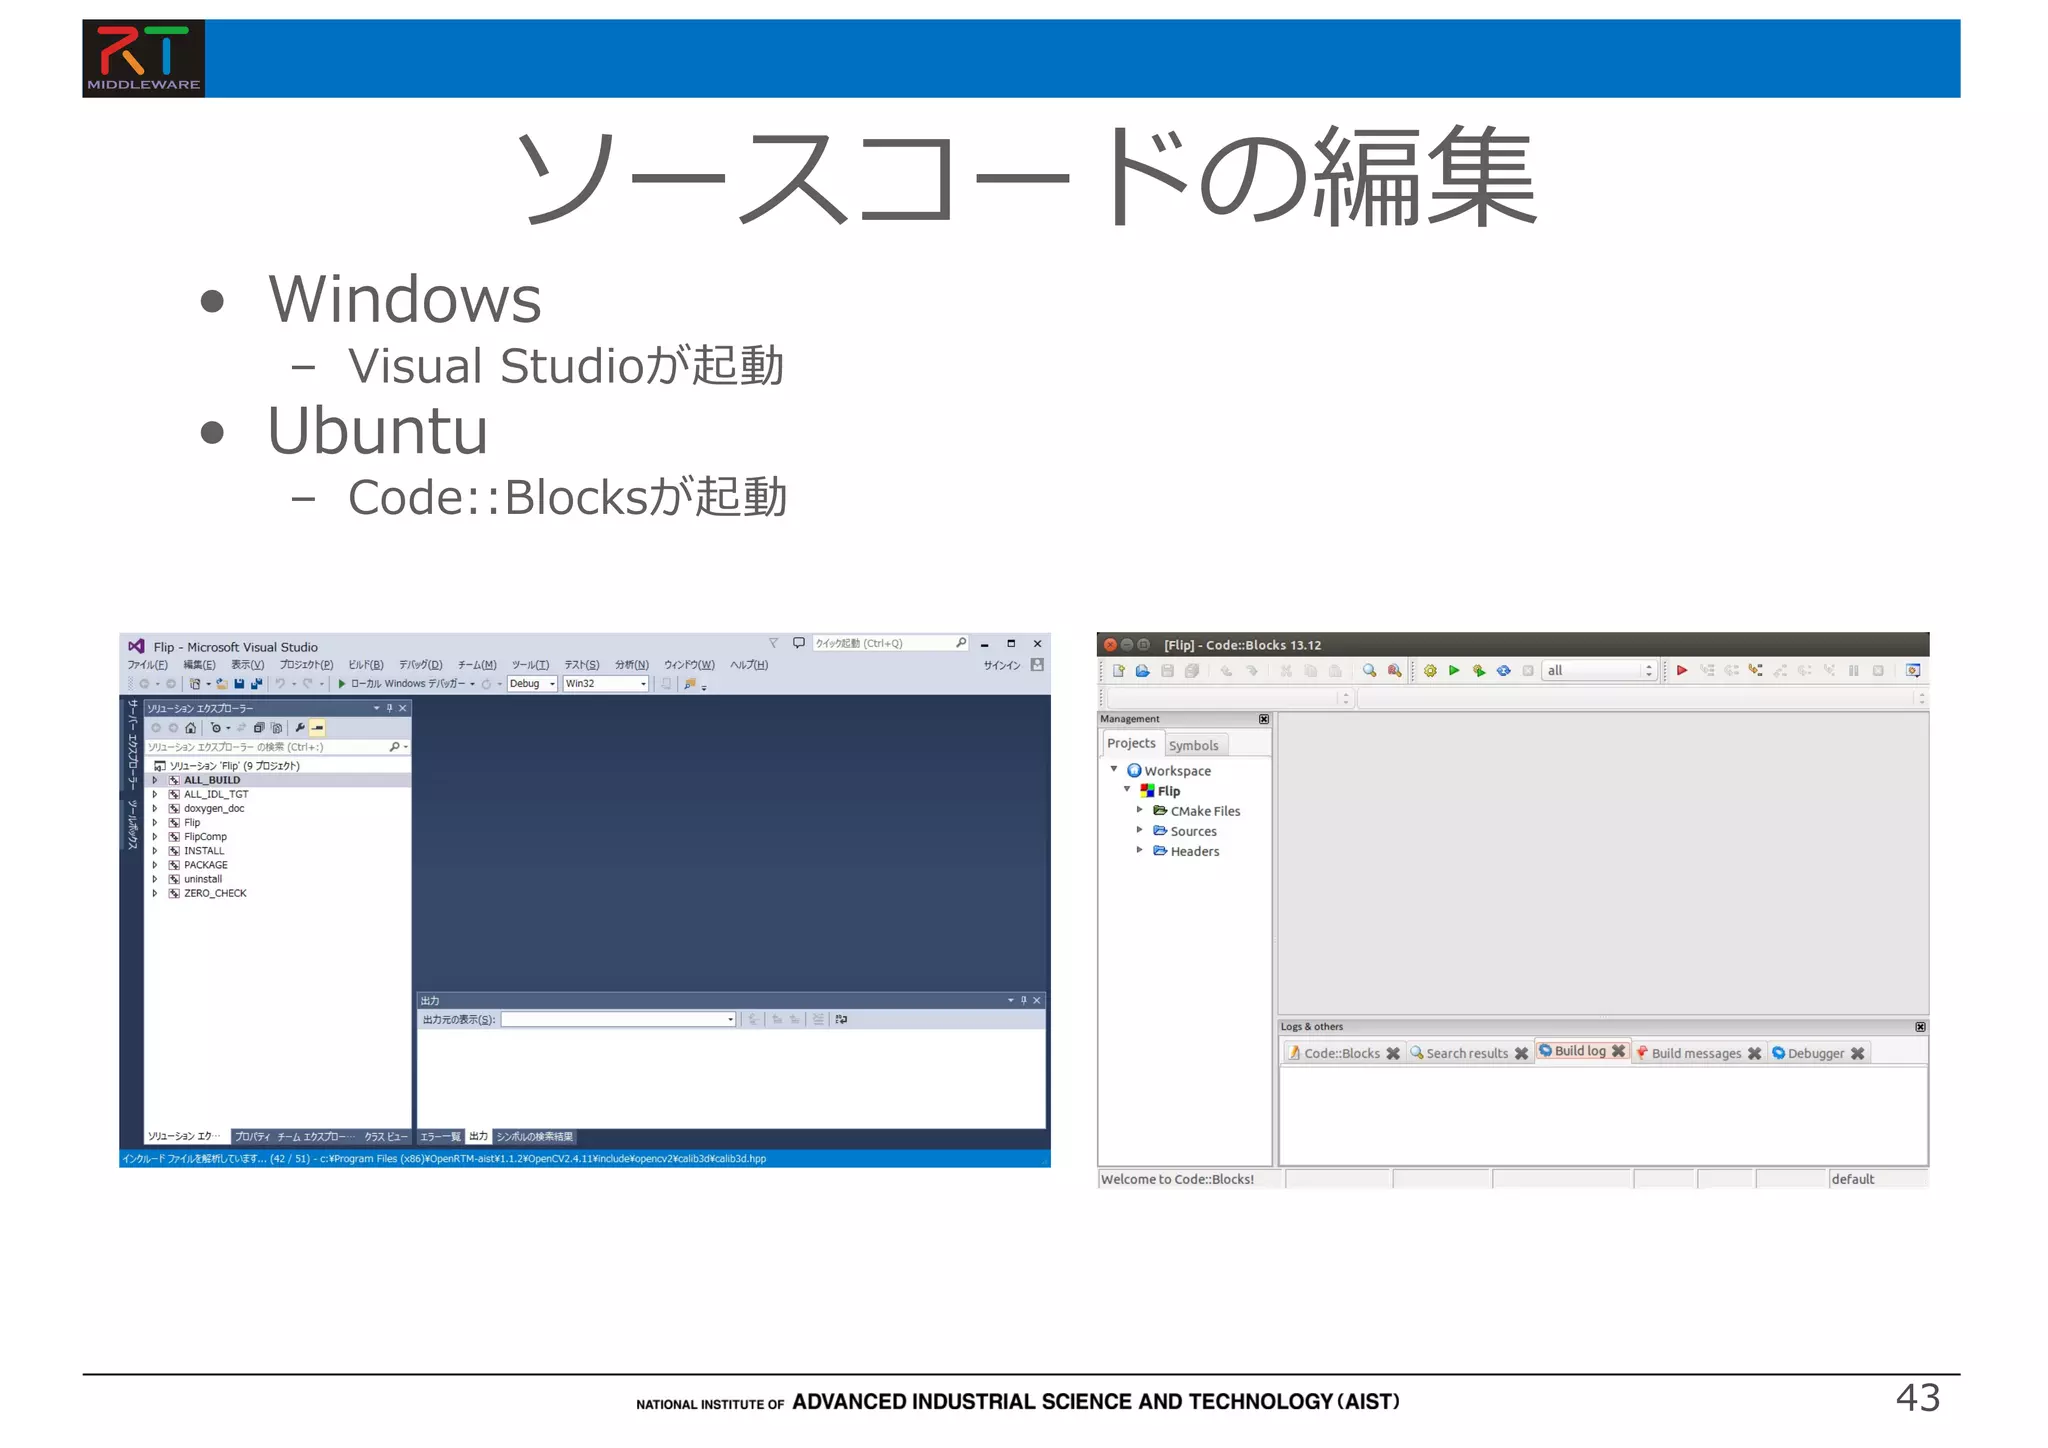Click Collapse All icon in Solution Explorer toolbar
2048x1448 pixels.
pos(259,728)
